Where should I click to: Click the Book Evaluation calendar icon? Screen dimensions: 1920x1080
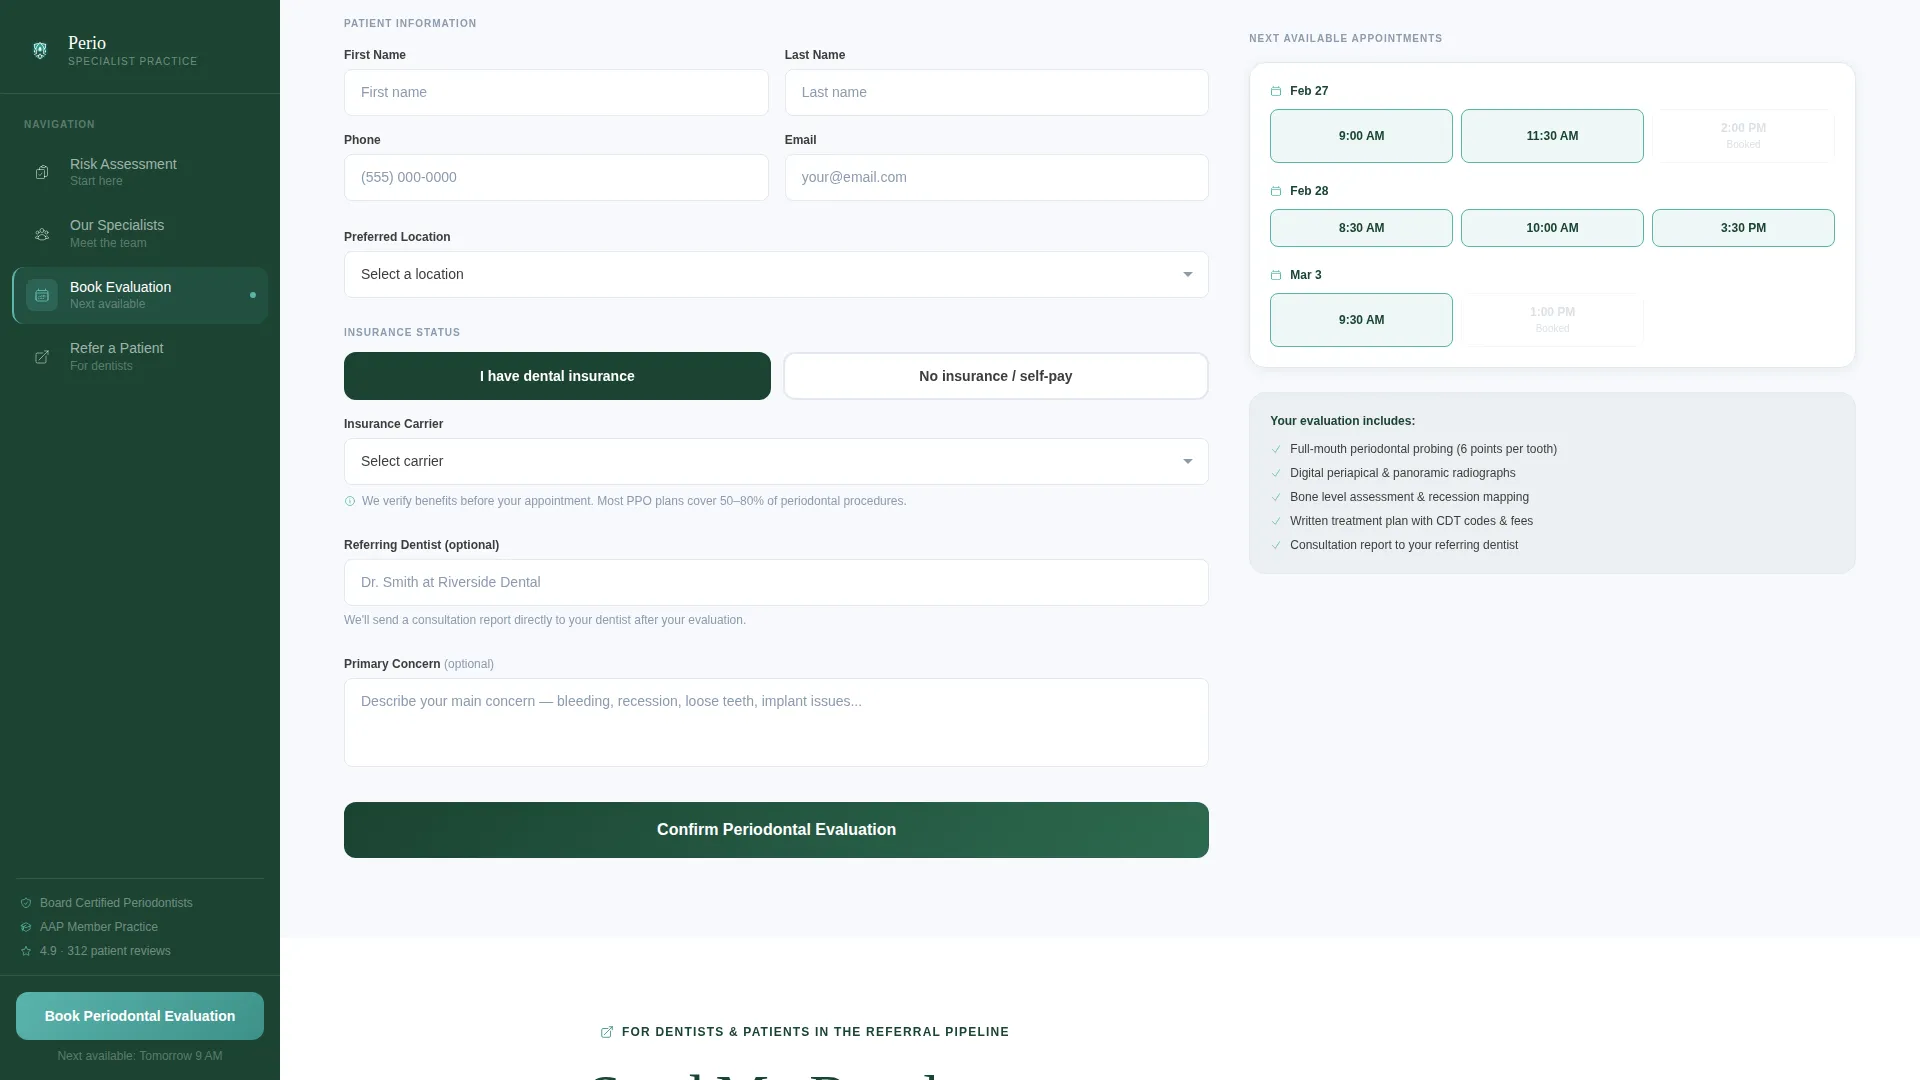42,295
